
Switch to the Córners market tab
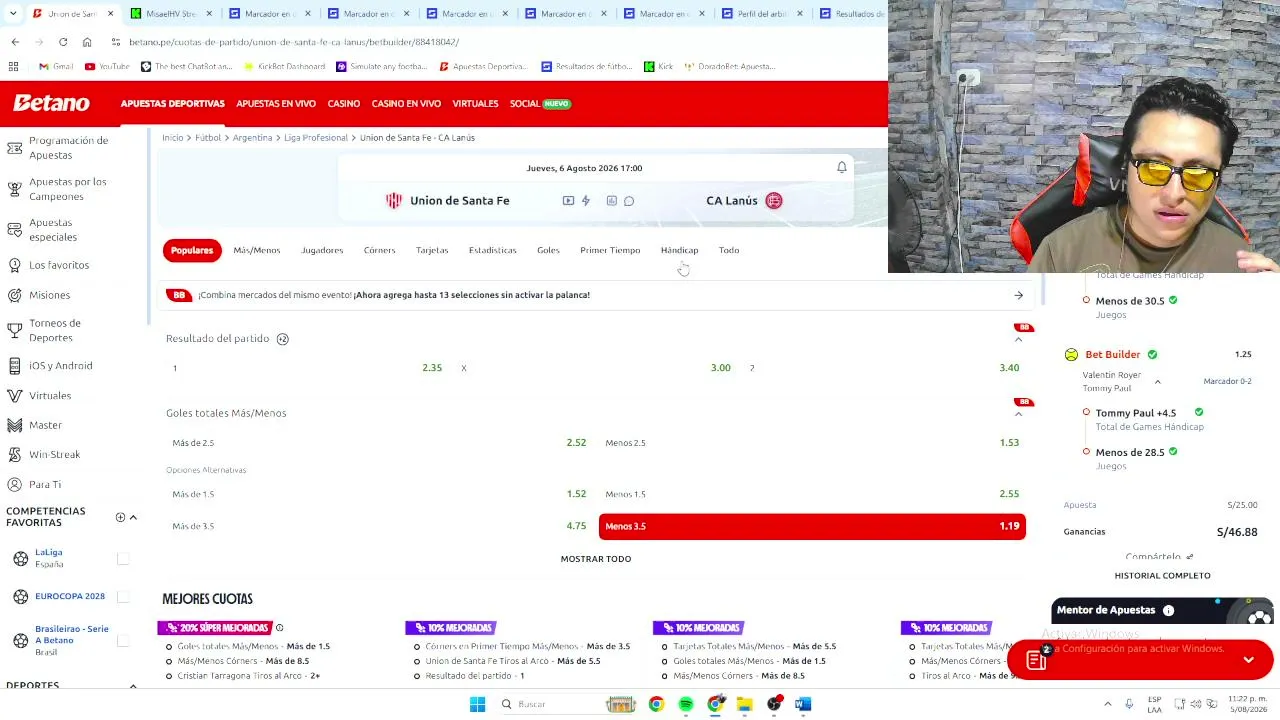coord(379,250)
